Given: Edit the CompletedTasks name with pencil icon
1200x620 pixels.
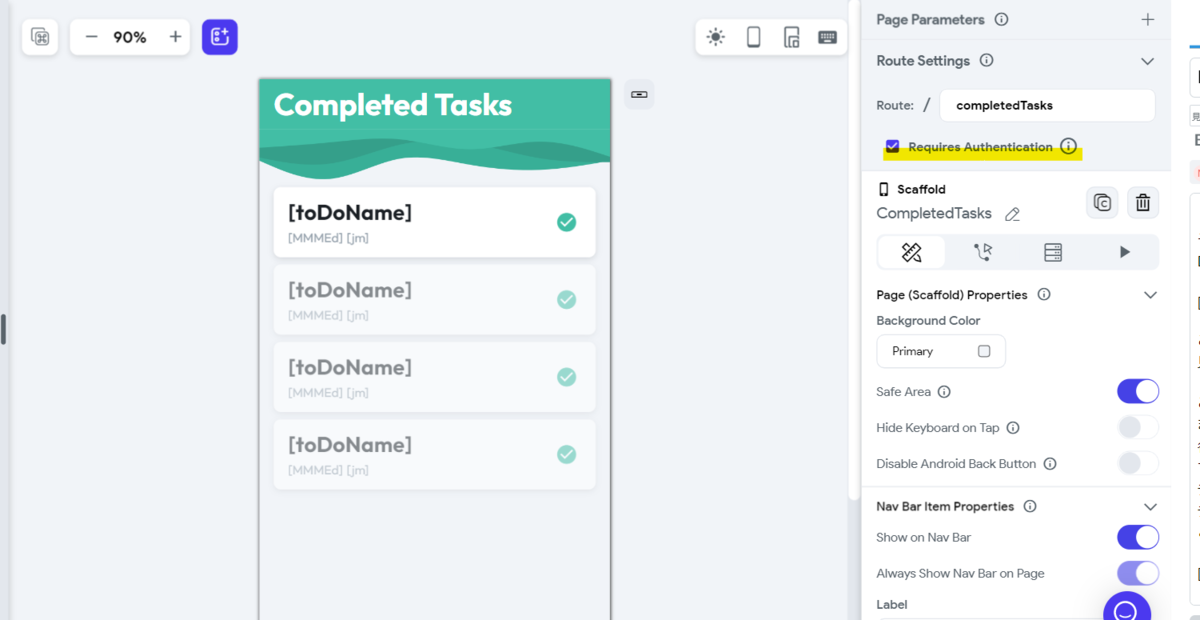Looking at the screenshot, I should (1012, 214).
